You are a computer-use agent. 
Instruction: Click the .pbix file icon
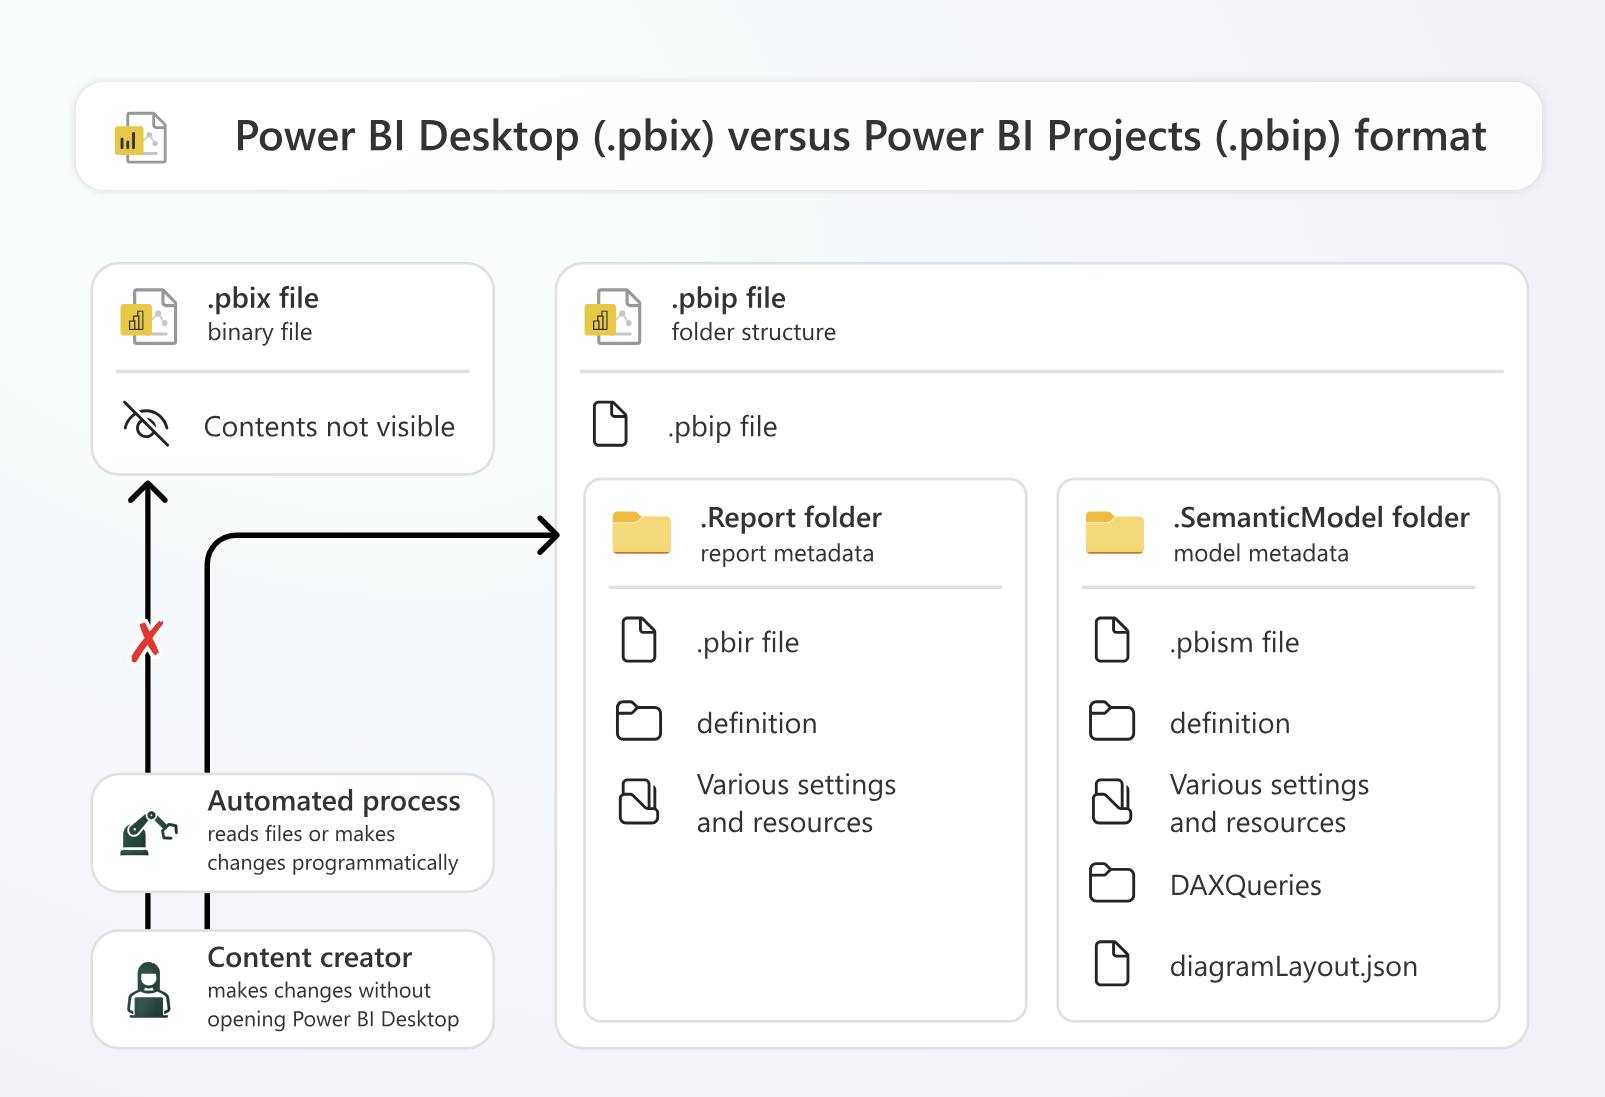(149, 316)
